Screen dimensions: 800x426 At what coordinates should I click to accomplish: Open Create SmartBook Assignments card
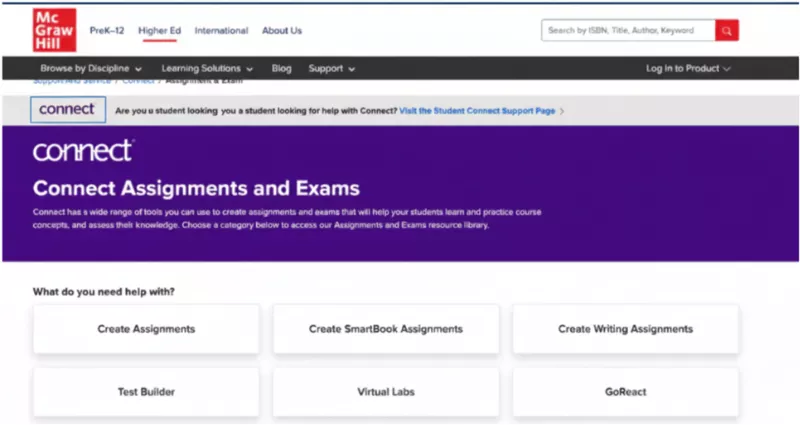pos(386,329)
